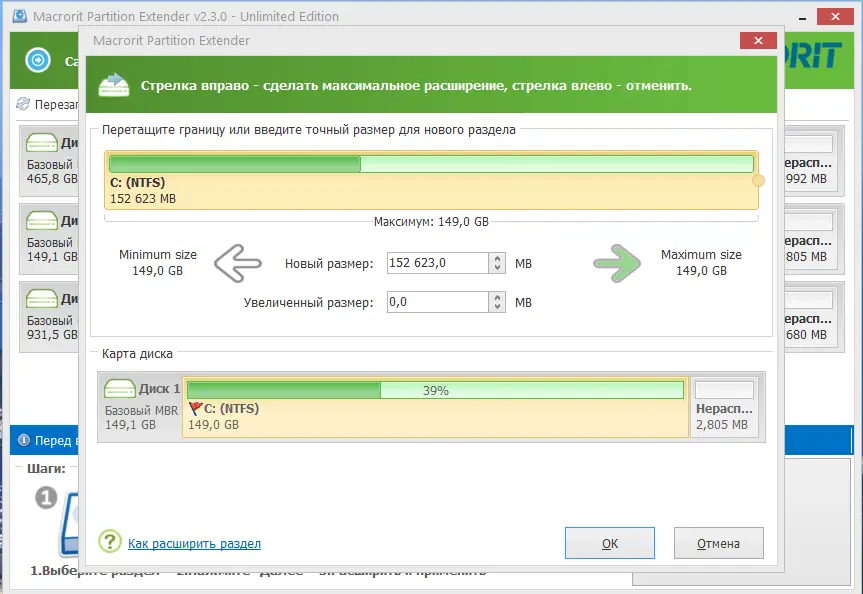Click the Диск 1 drive icon in the disk map

point(119,389)
